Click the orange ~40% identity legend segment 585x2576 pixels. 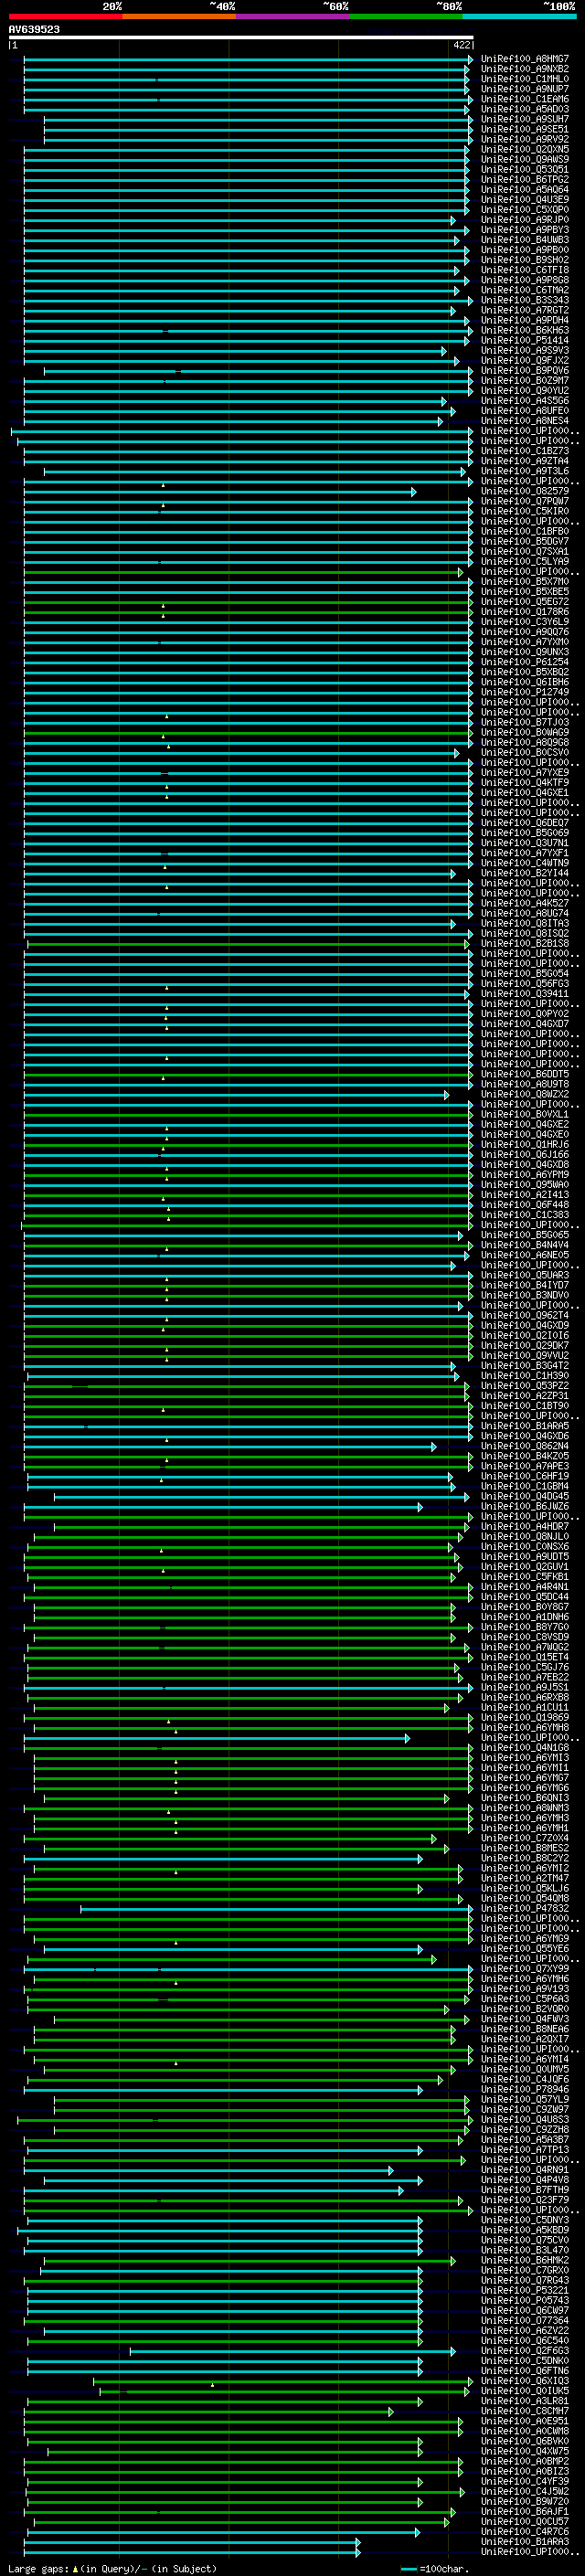tap(179, 16)
